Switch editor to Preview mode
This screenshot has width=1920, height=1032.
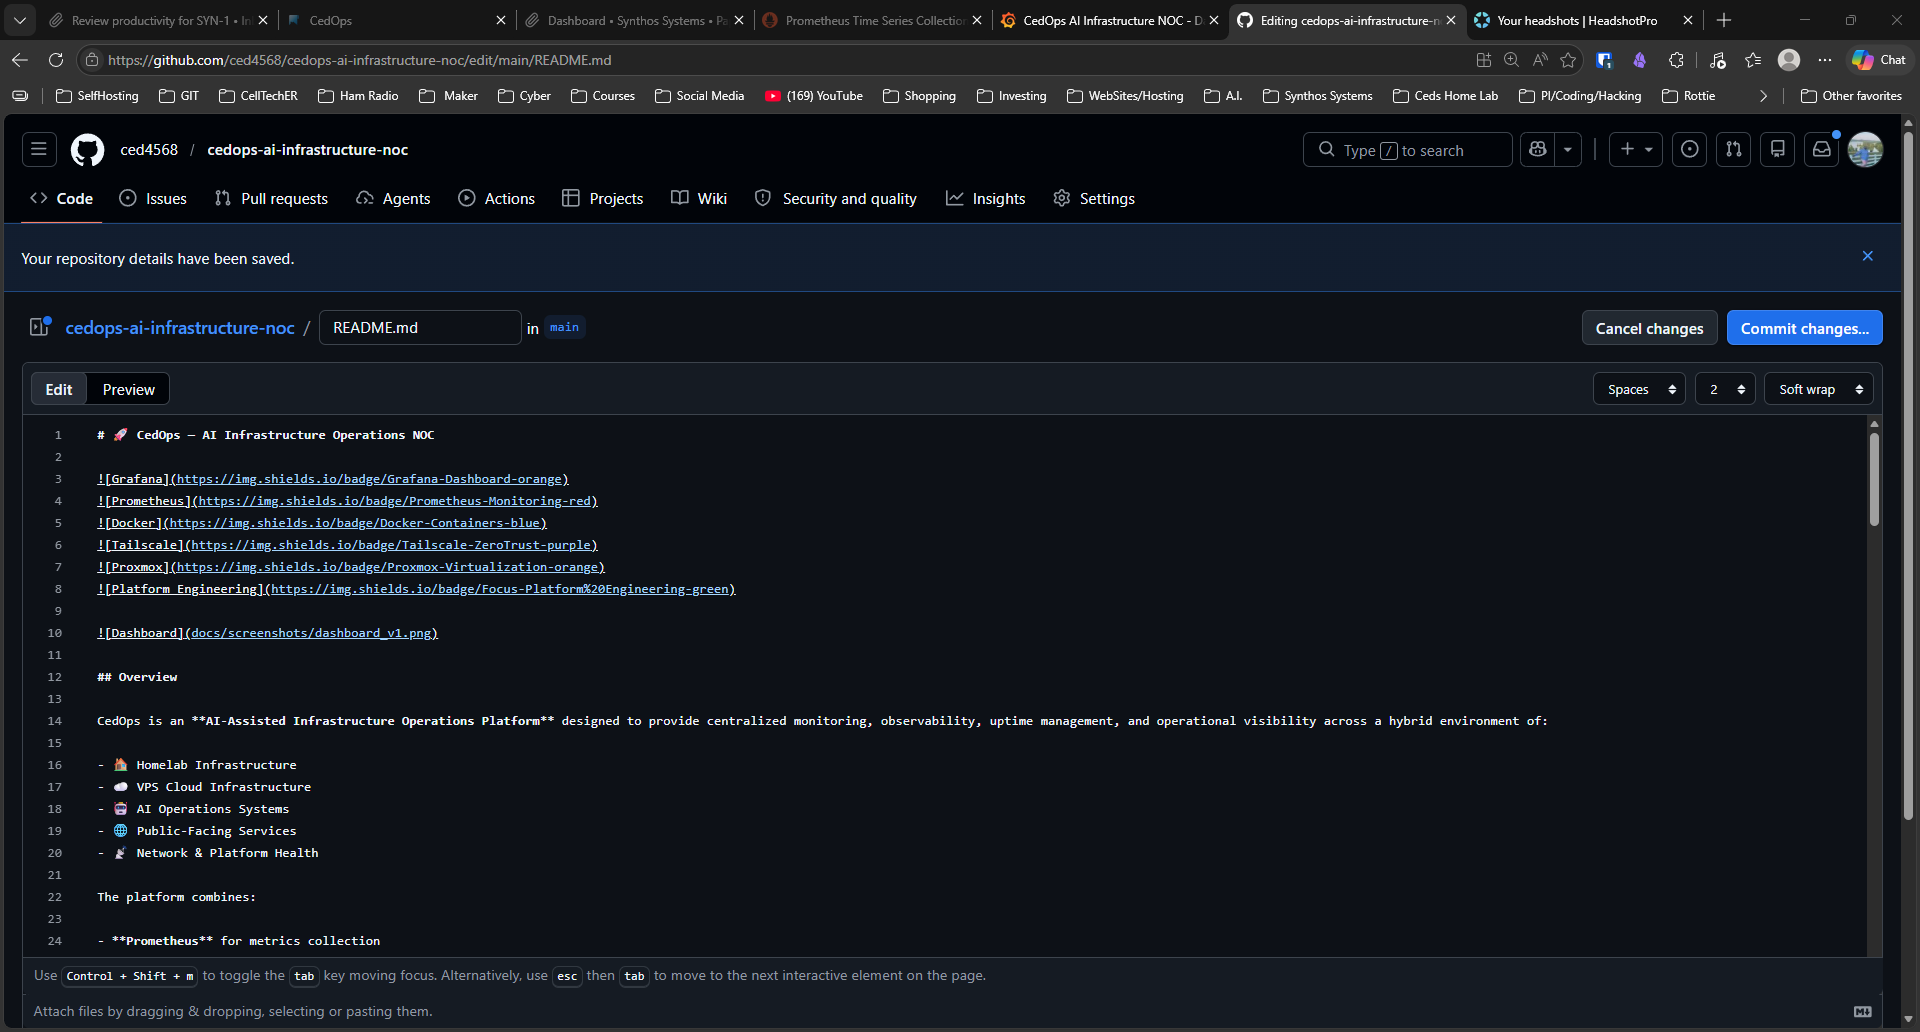129,389
